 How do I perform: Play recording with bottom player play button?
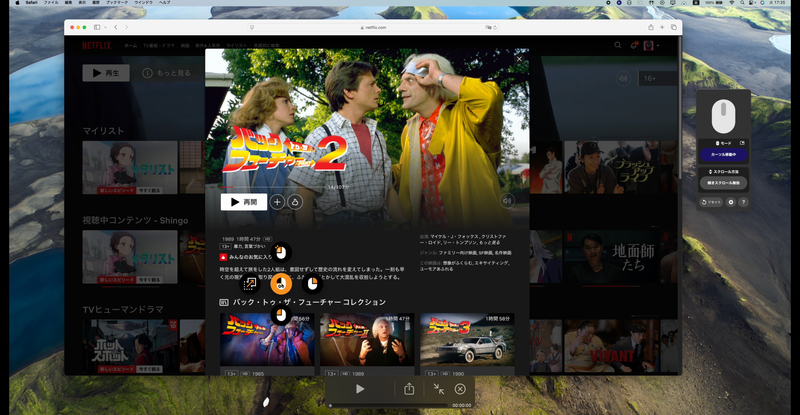click(x=360, y=389)
